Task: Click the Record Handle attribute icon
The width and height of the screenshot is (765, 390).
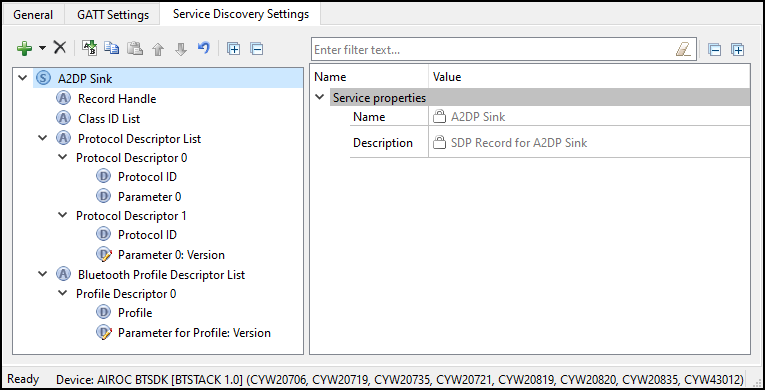Action: coord(63,99)
